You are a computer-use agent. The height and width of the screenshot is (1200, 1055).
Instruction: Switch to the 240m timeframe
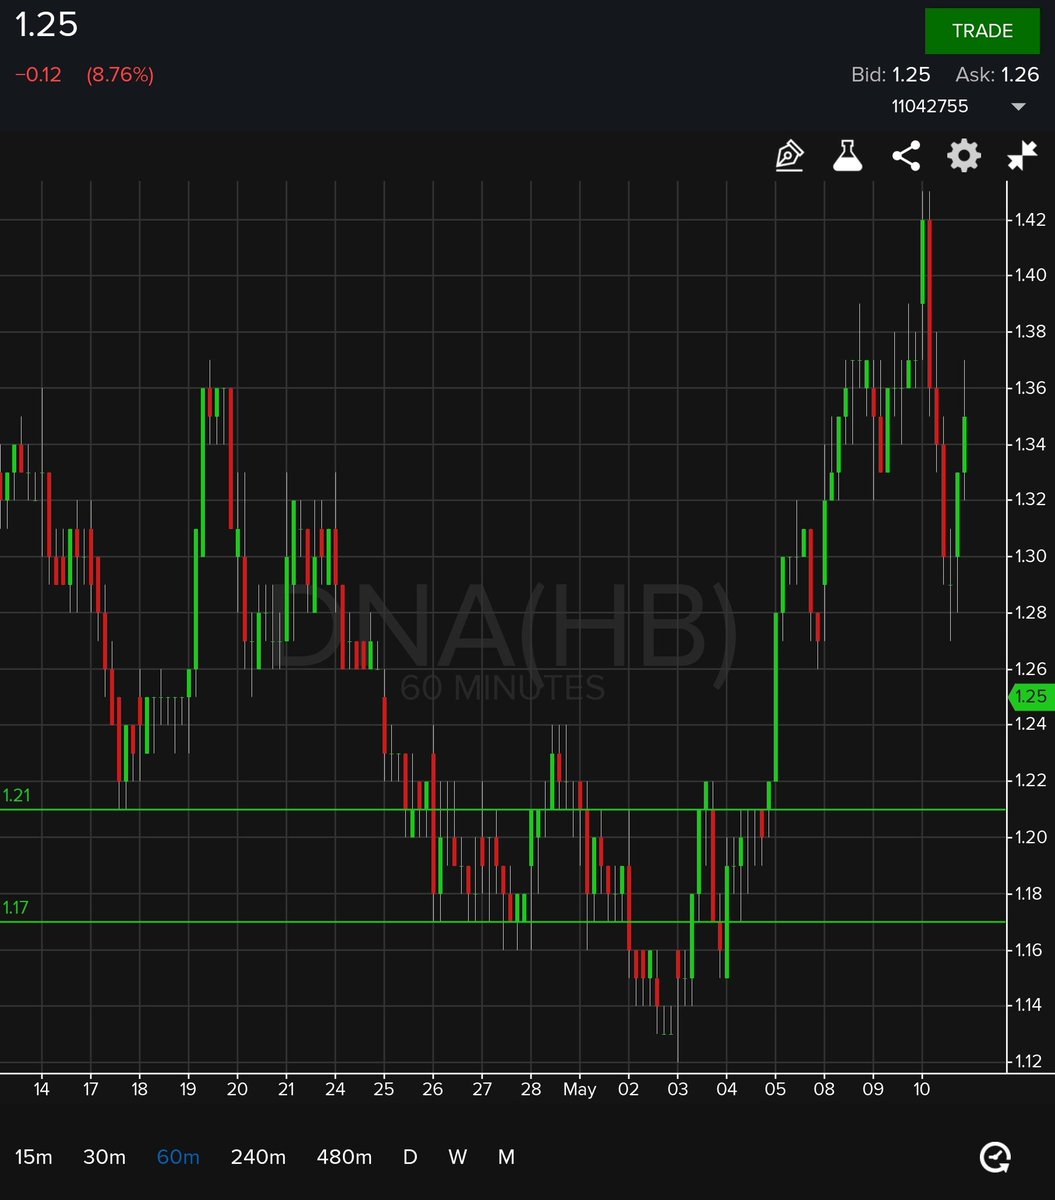[x=258, y=1157]
